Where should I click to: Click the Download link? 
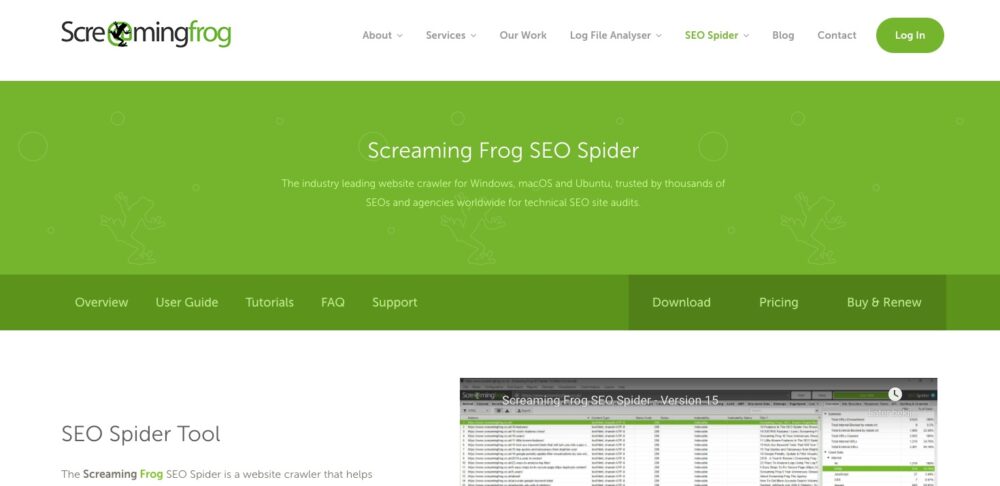tap(681, 302)
